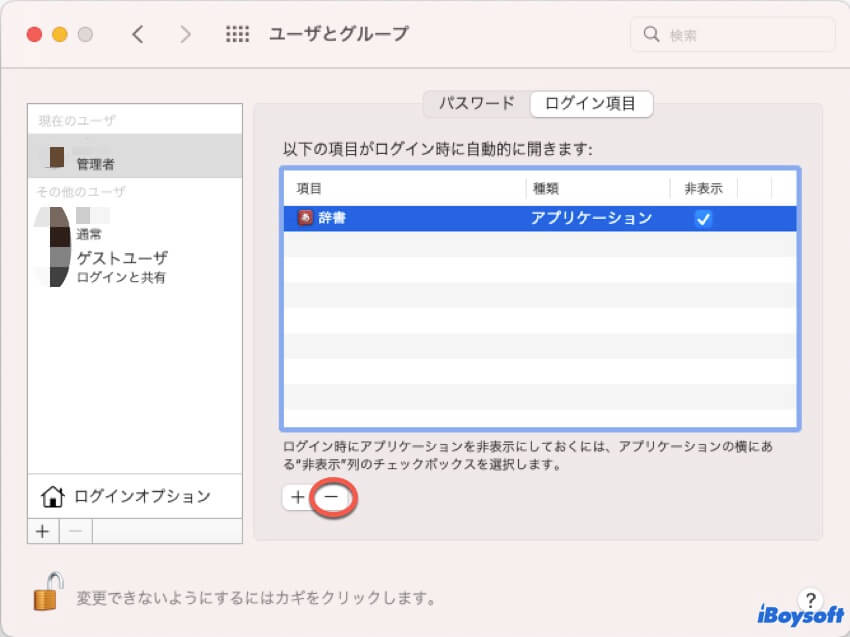Screen dimensions: 850x637
Task: Open help with the question mark button
Action: pos(811,598)
